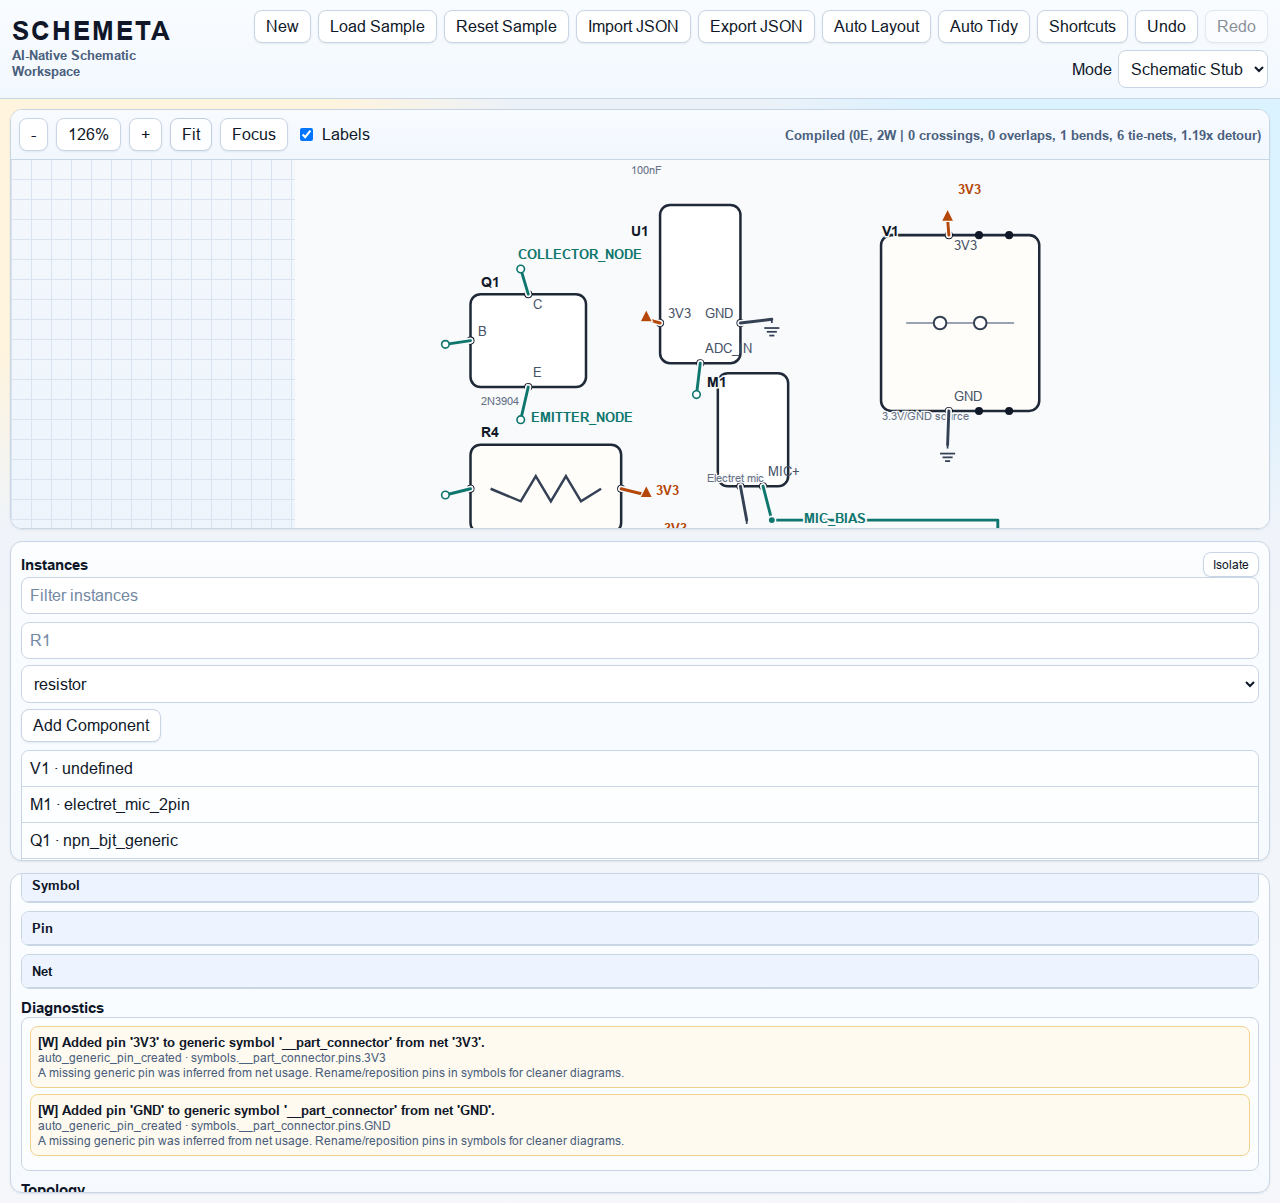The height and width of the screenshot is (1203, 1280).
Task: Expand the Net section
Action: click(x=639, y=972)
